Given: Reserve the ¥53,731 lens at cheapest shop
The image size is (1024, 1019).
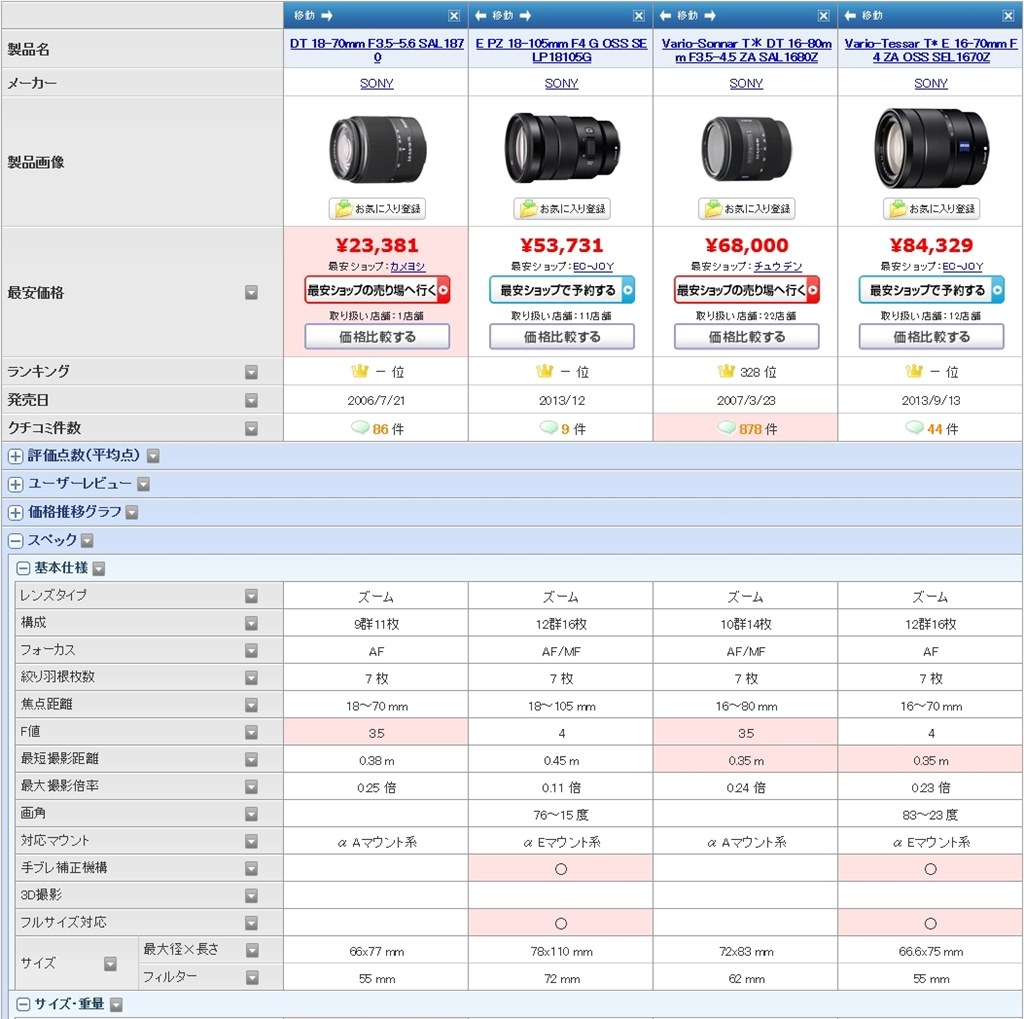Looking at the screenshot, I should tap(562, 290).
